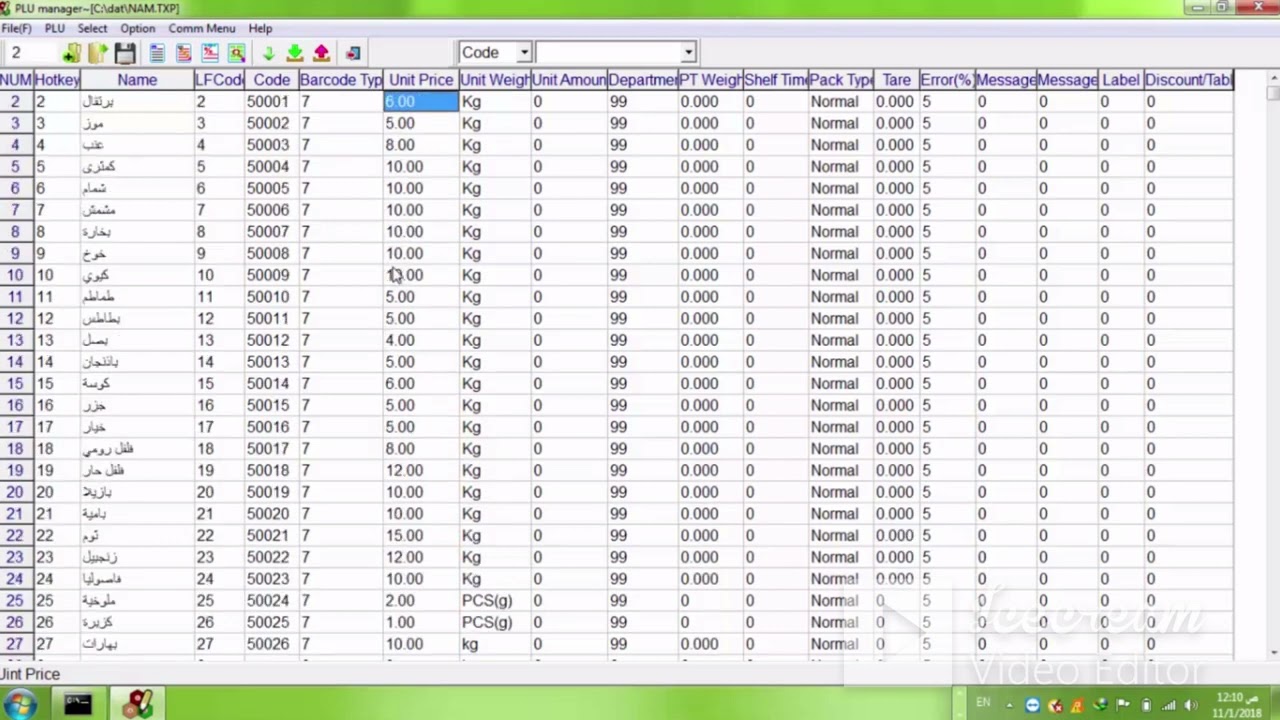Click the Unit Price column header
The height and width of the screenshot is (720, 1280).
click(421, 80)
